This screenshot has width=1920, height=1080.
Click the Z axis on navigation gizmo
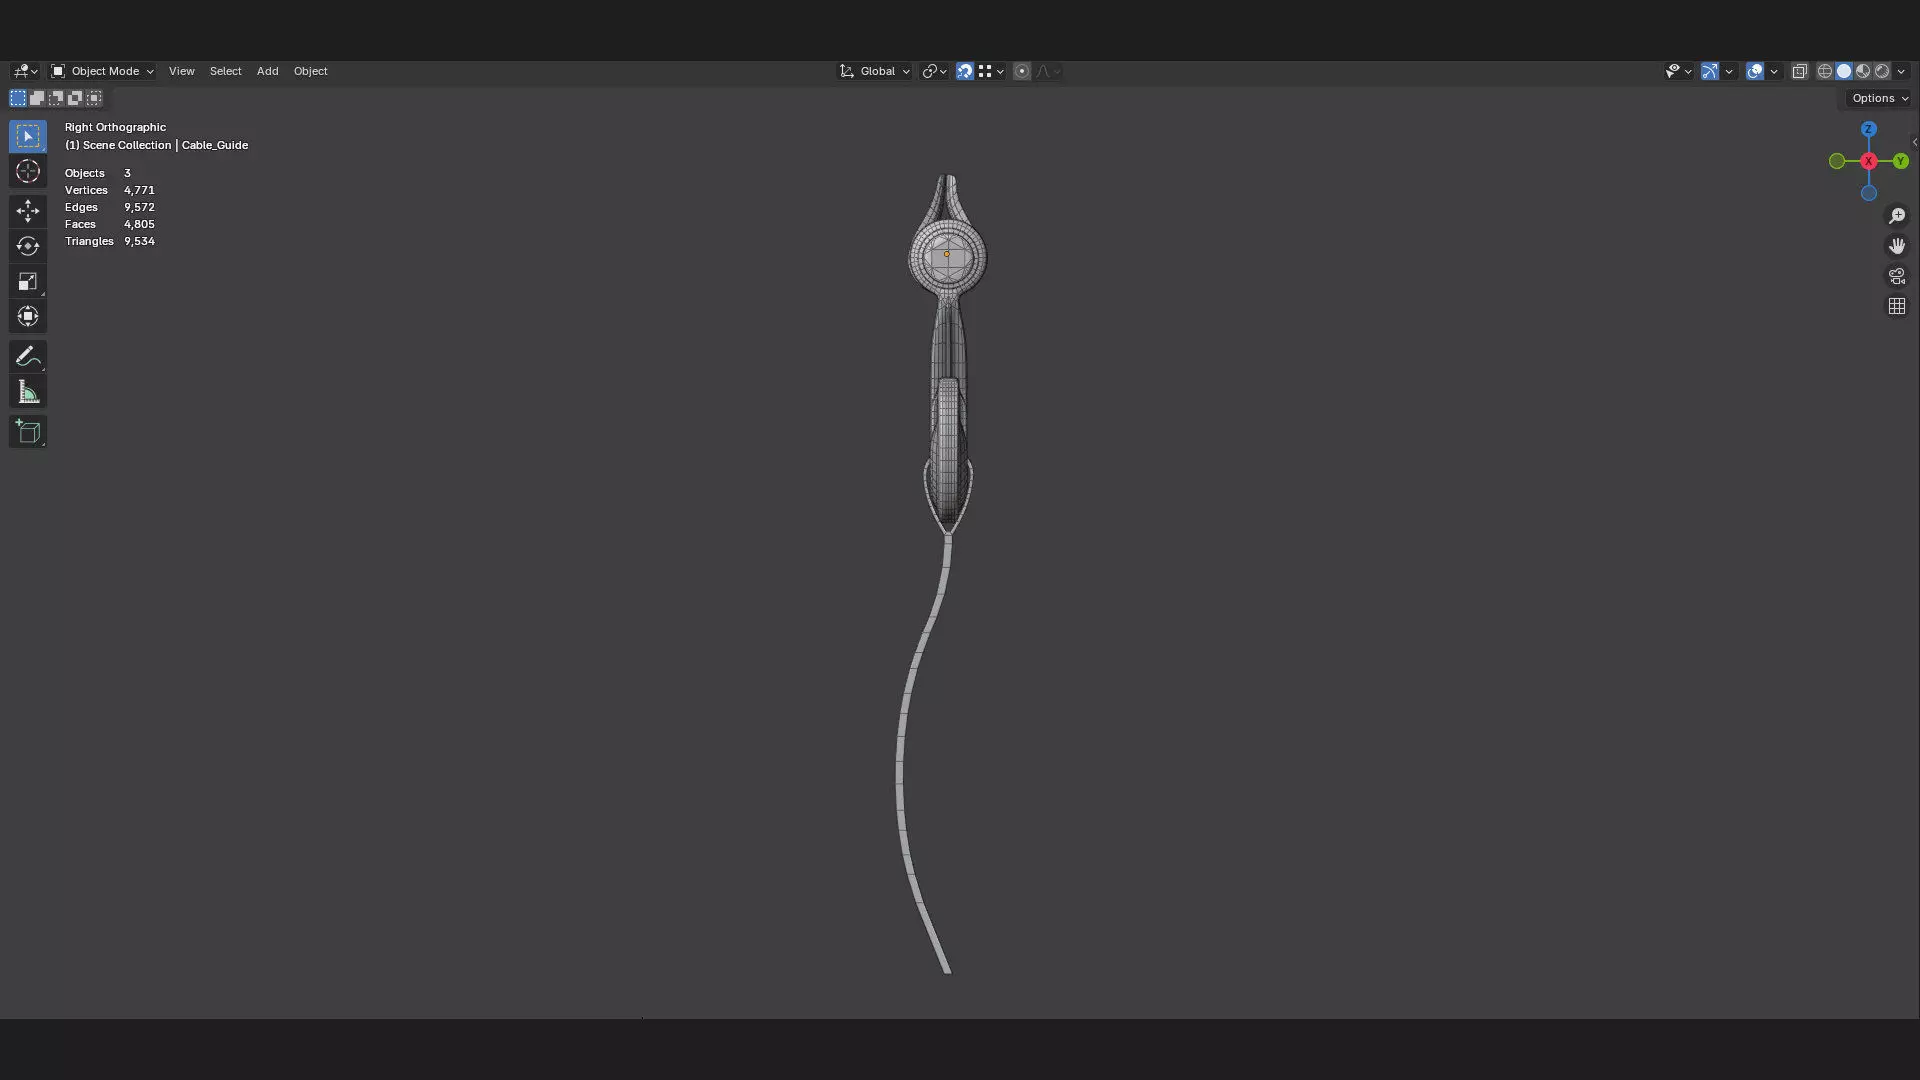(x=1868, y=129)
